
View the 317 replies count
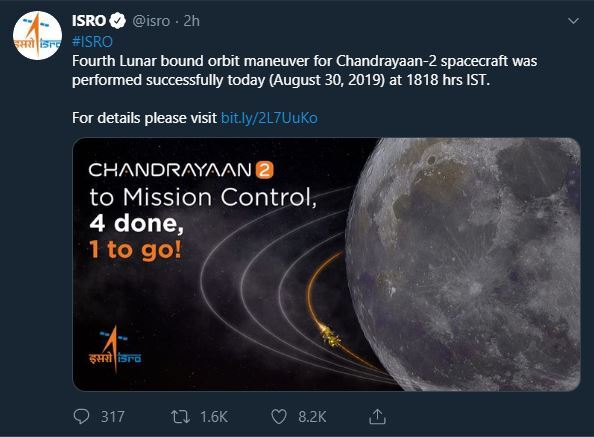tap(113, 417)
